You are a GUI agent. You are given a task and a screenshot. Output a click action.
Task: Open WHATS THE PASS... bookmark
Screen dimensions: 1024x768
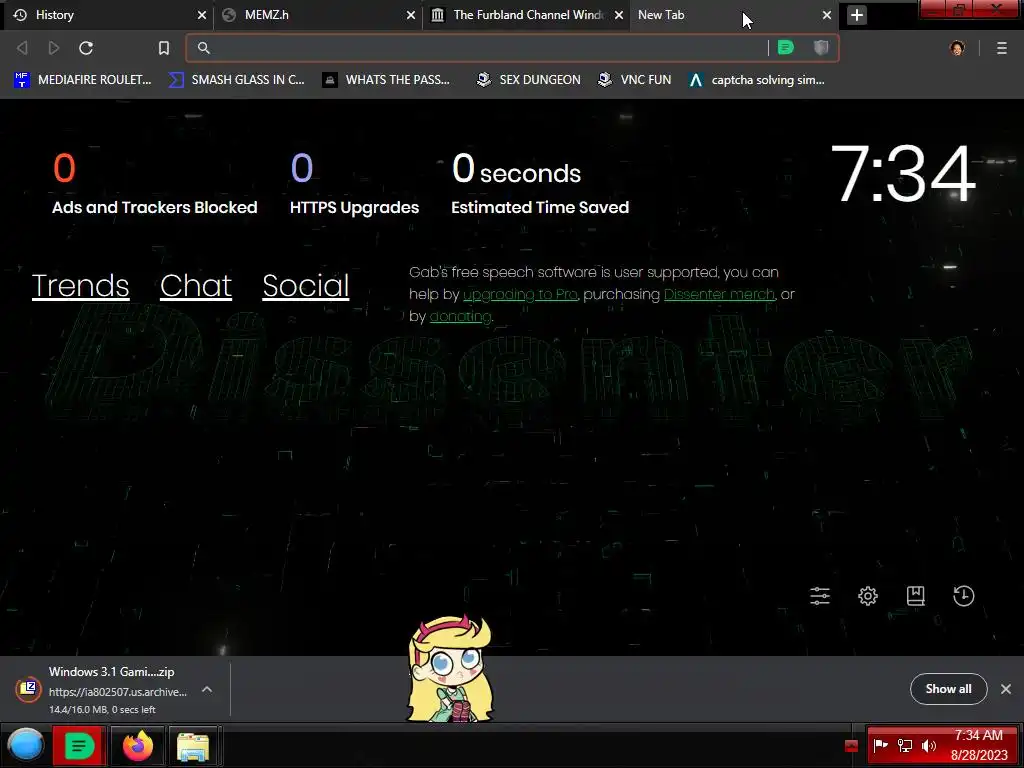pos(386,80)
